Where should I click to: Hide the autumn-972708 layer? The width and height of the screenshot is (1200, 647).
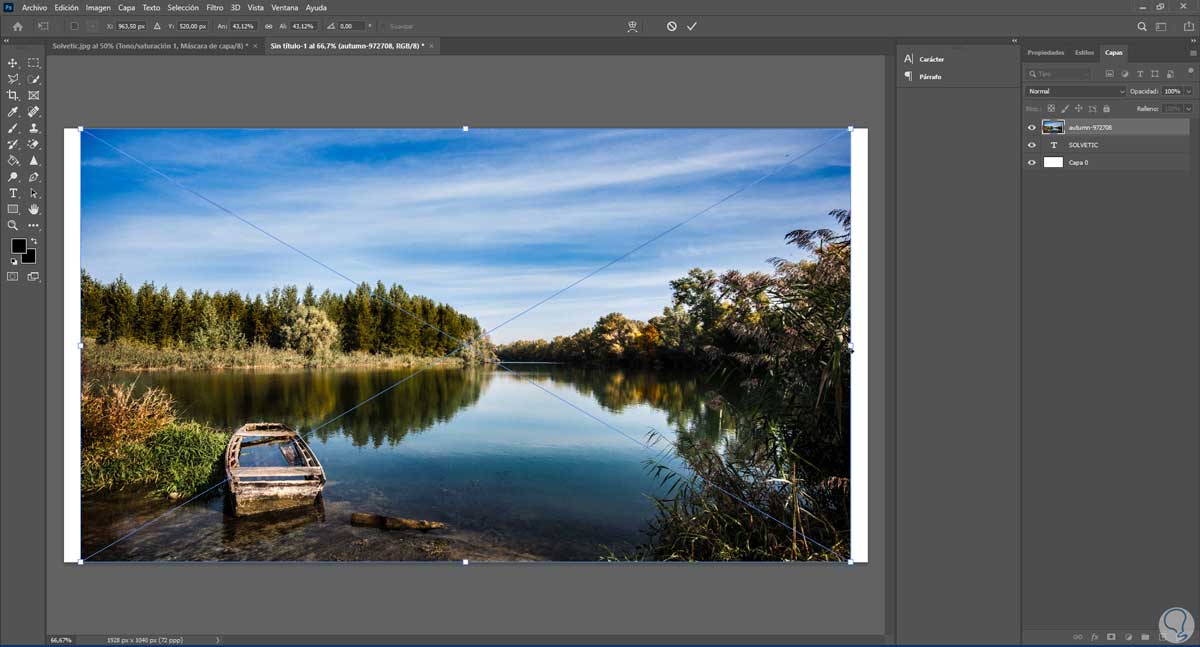1032,127
